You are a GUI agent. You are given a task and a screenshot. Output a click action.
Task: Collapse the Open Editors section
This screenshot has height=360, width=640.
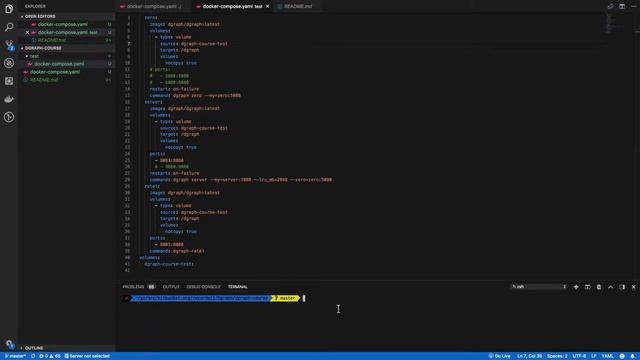(40, 16)
